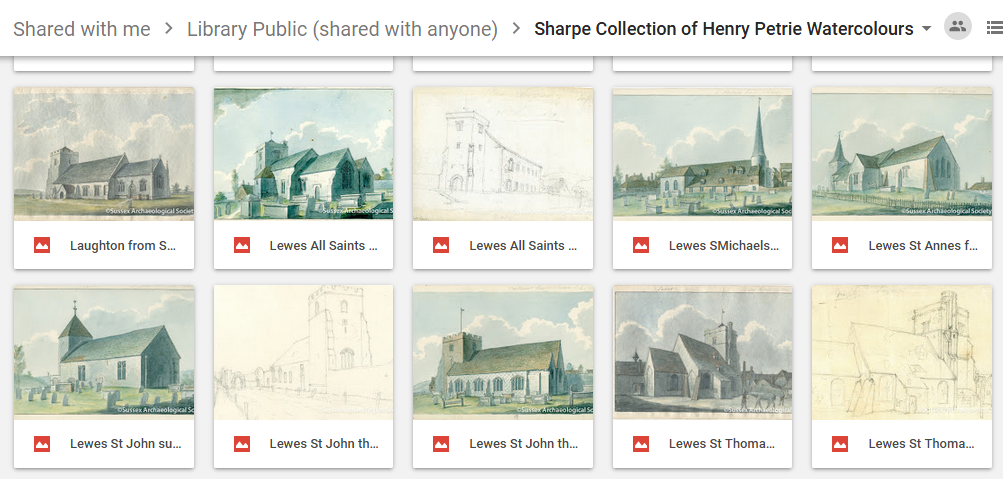Select coloured Lewes St Thomas thumbnail with horse
The height and width of the screenshot is (479, 1003).
coord(702,352)
